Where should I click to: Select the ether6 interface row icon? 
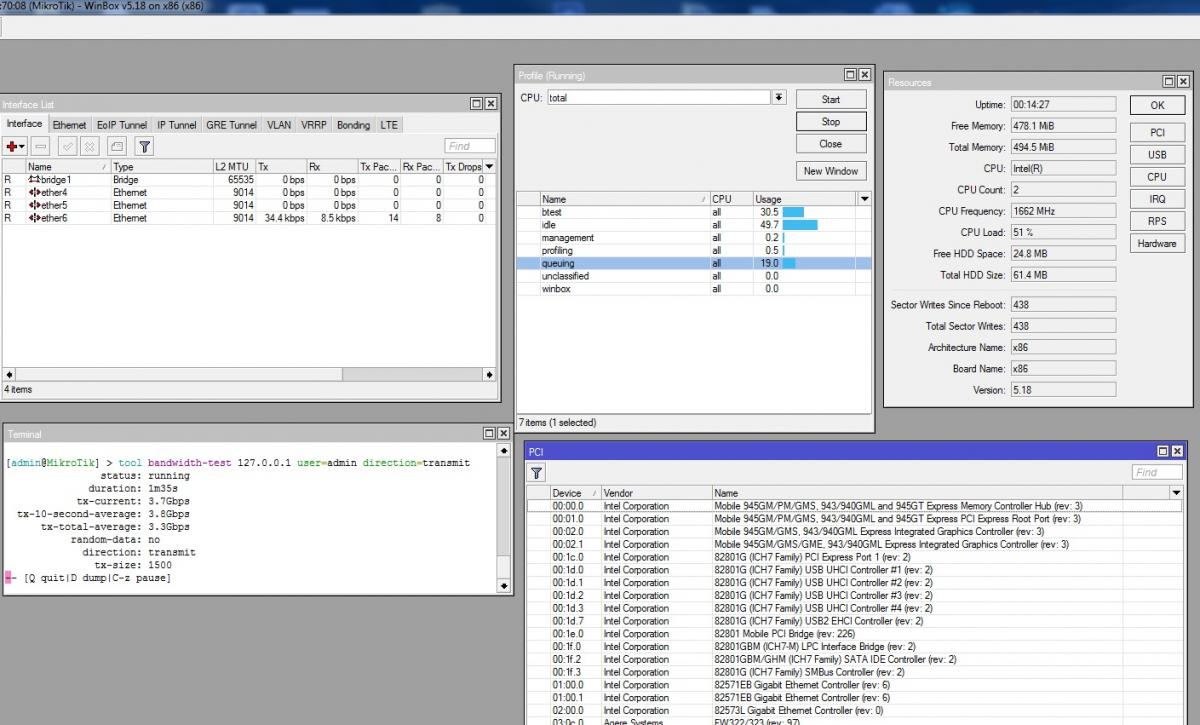pyautogui.click(x=34, y=218)
